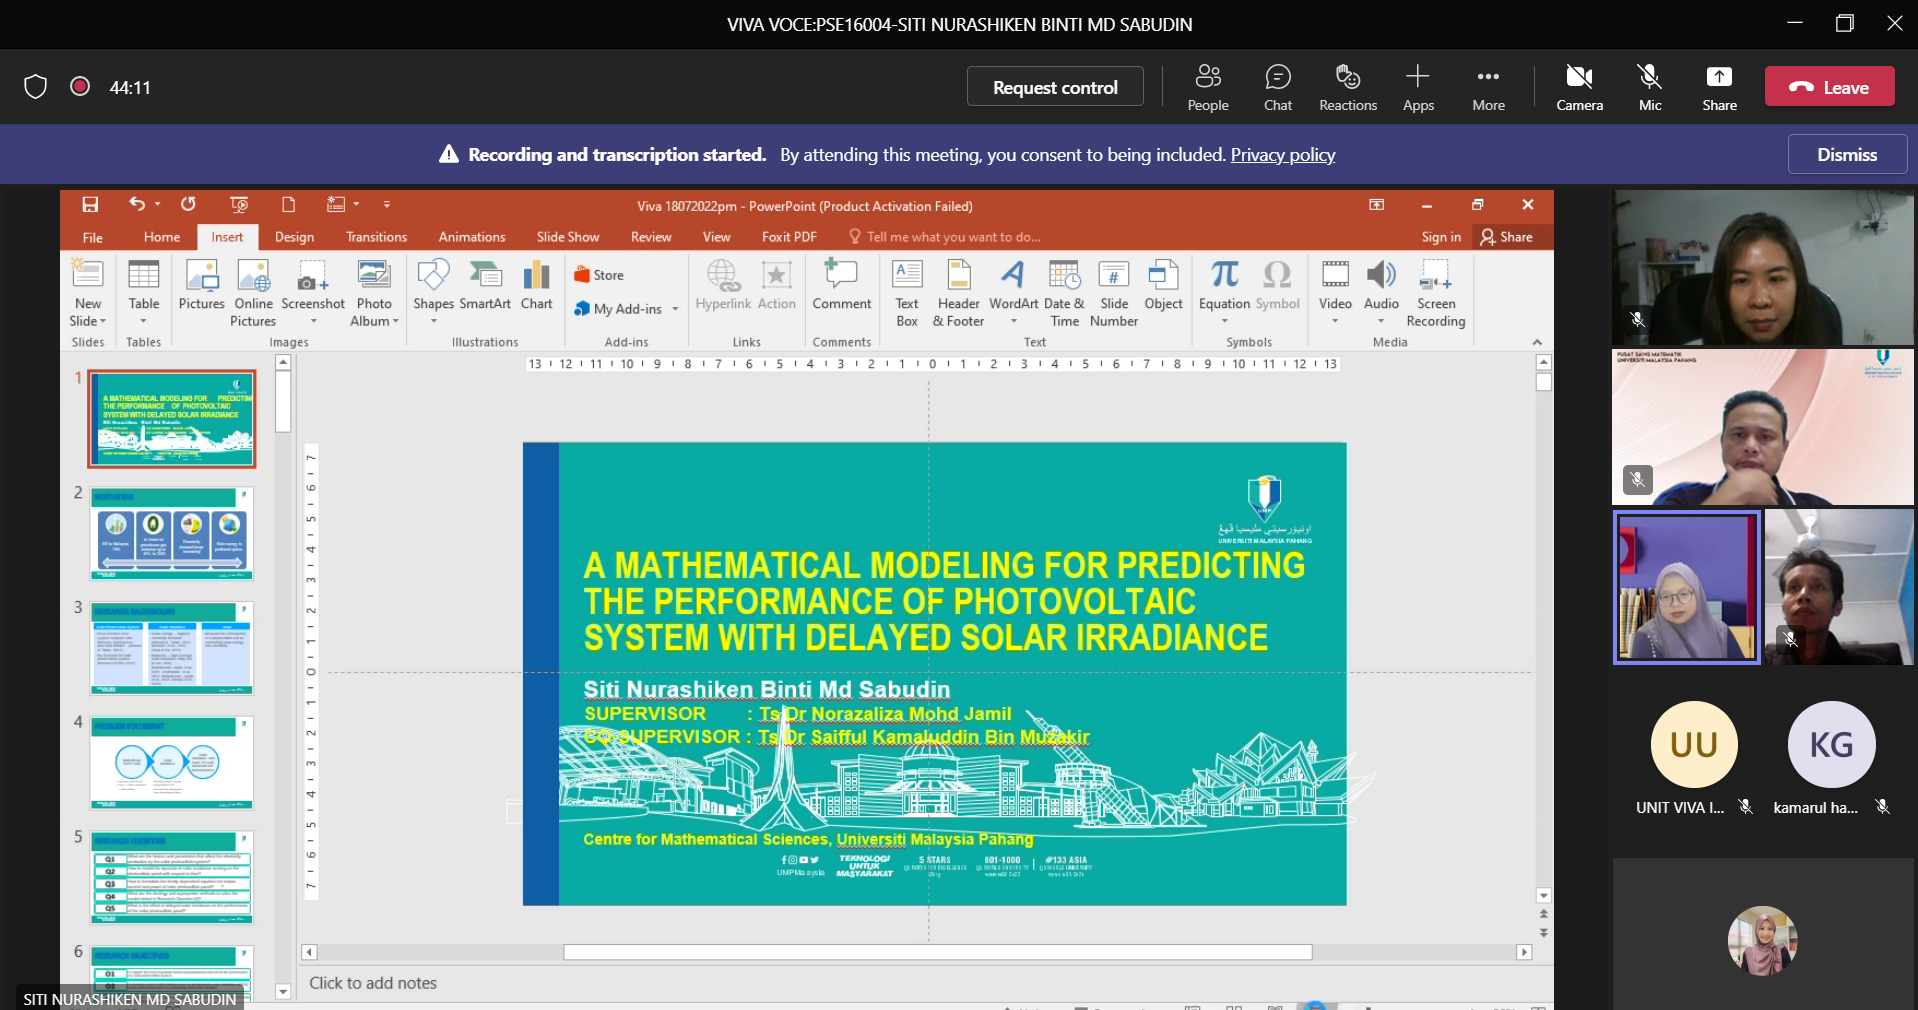Click the UU participant avatar
Viewport: 1918px width, 1010px height.
pyautogui.click(x=1694, y=744)
